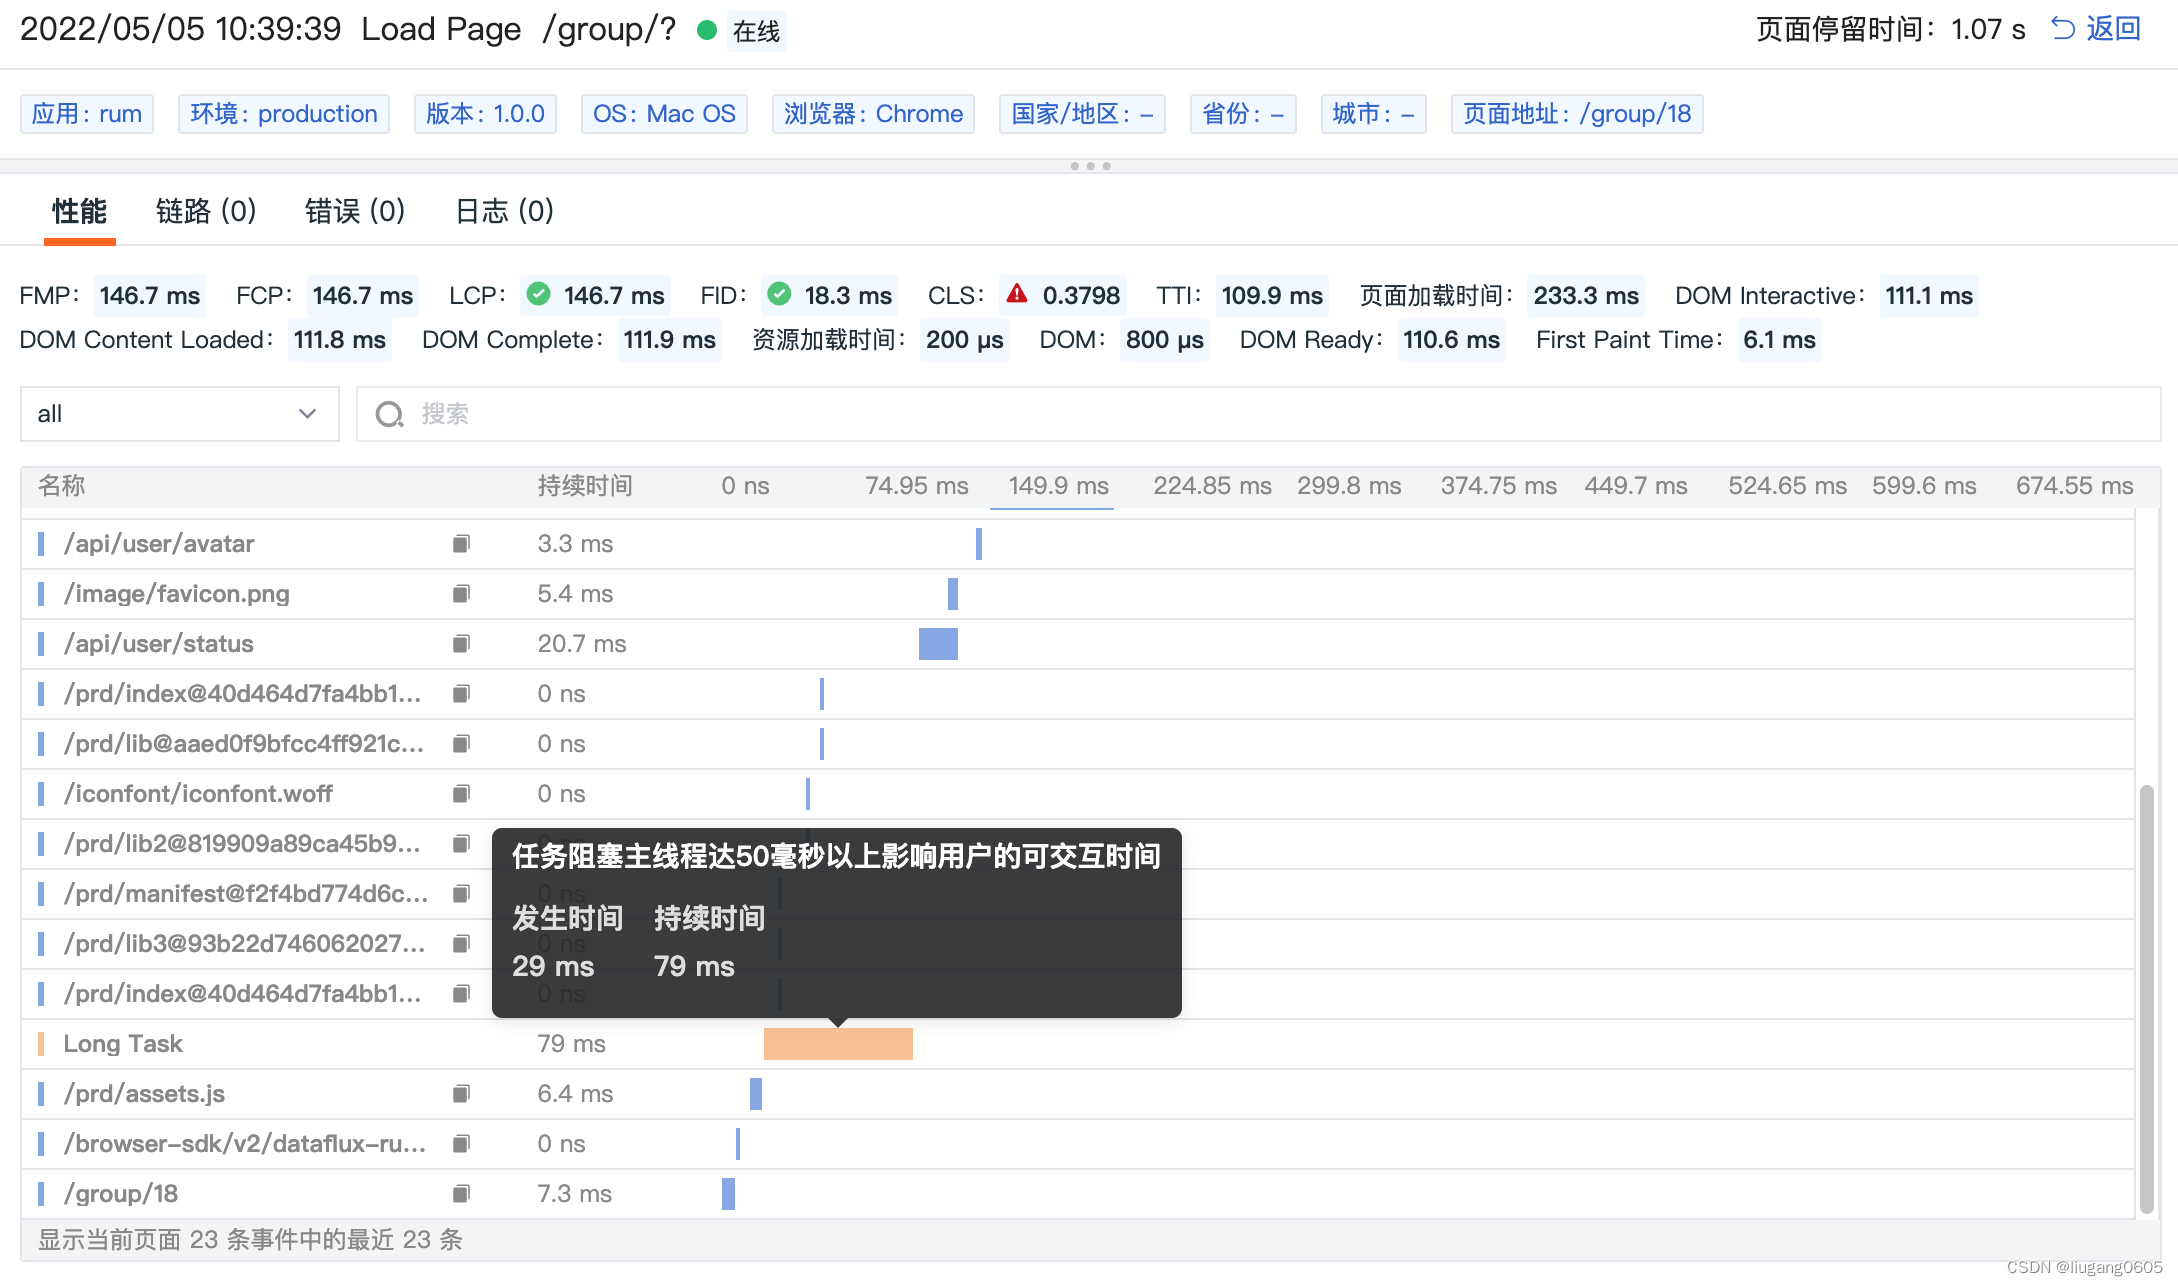The image size is (2178, 1286).
Task: Click the TTI value 109.9 ms
Action: point(1272,296)
